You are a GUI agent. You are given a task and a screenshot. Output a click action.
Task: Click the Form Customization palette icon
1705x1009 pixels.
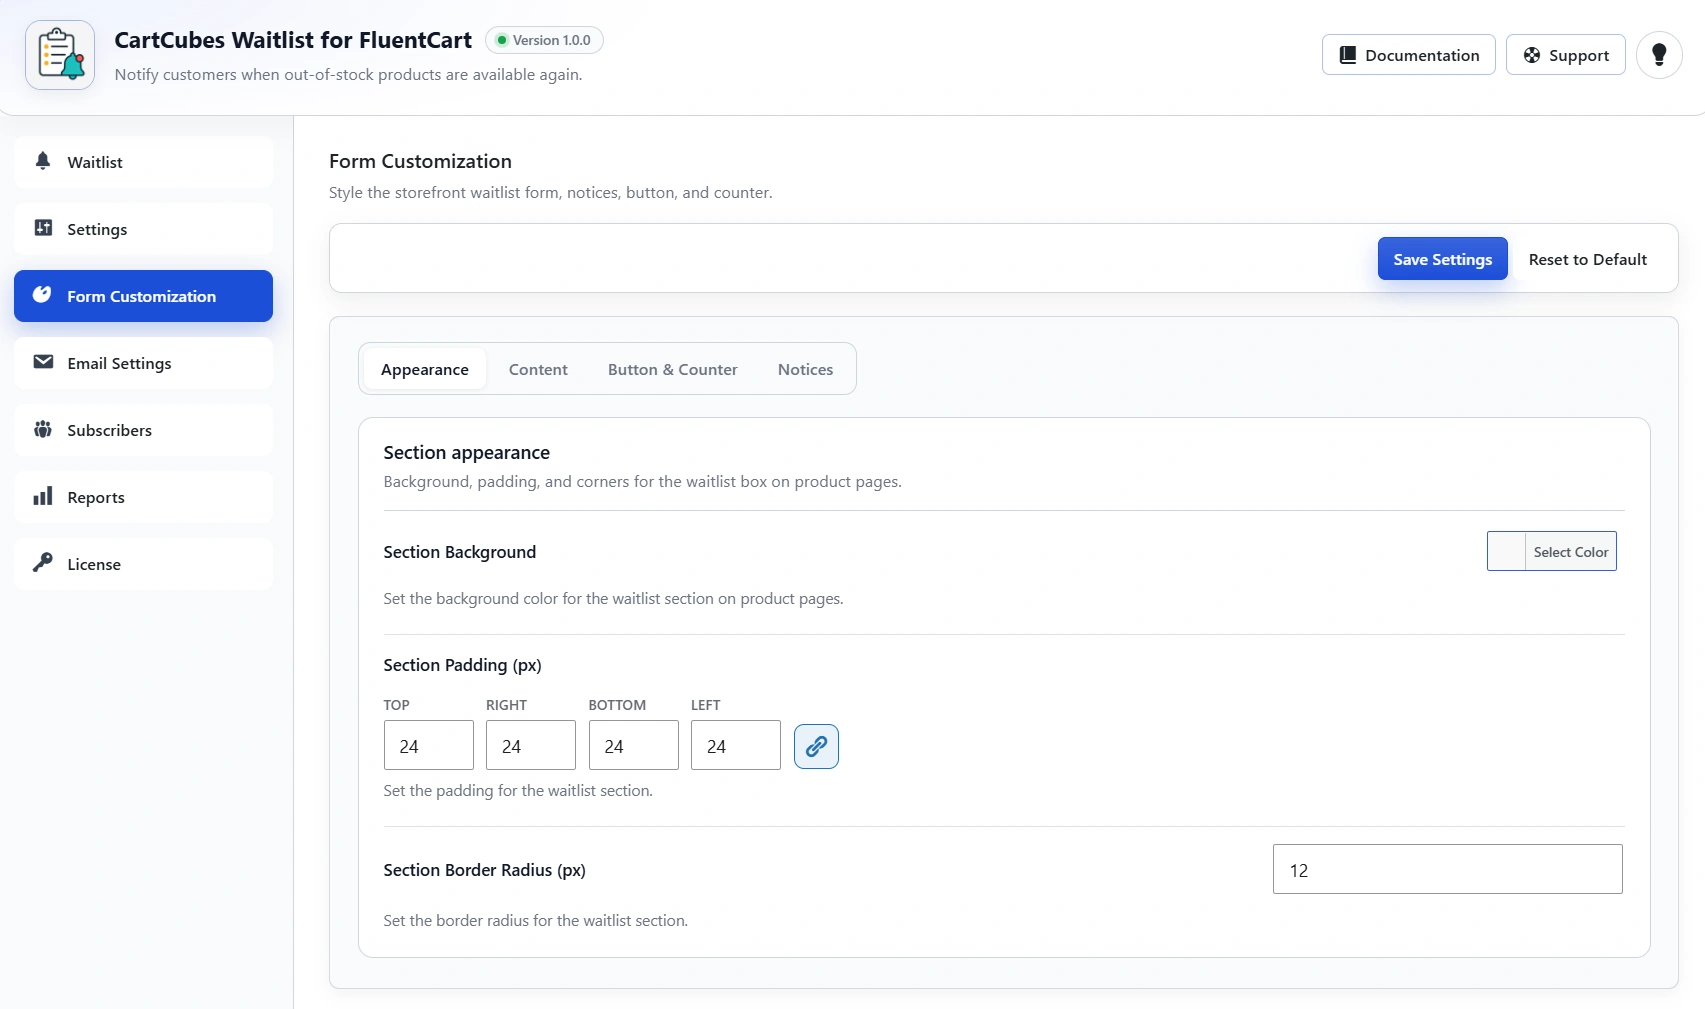(x=42, y=295)
